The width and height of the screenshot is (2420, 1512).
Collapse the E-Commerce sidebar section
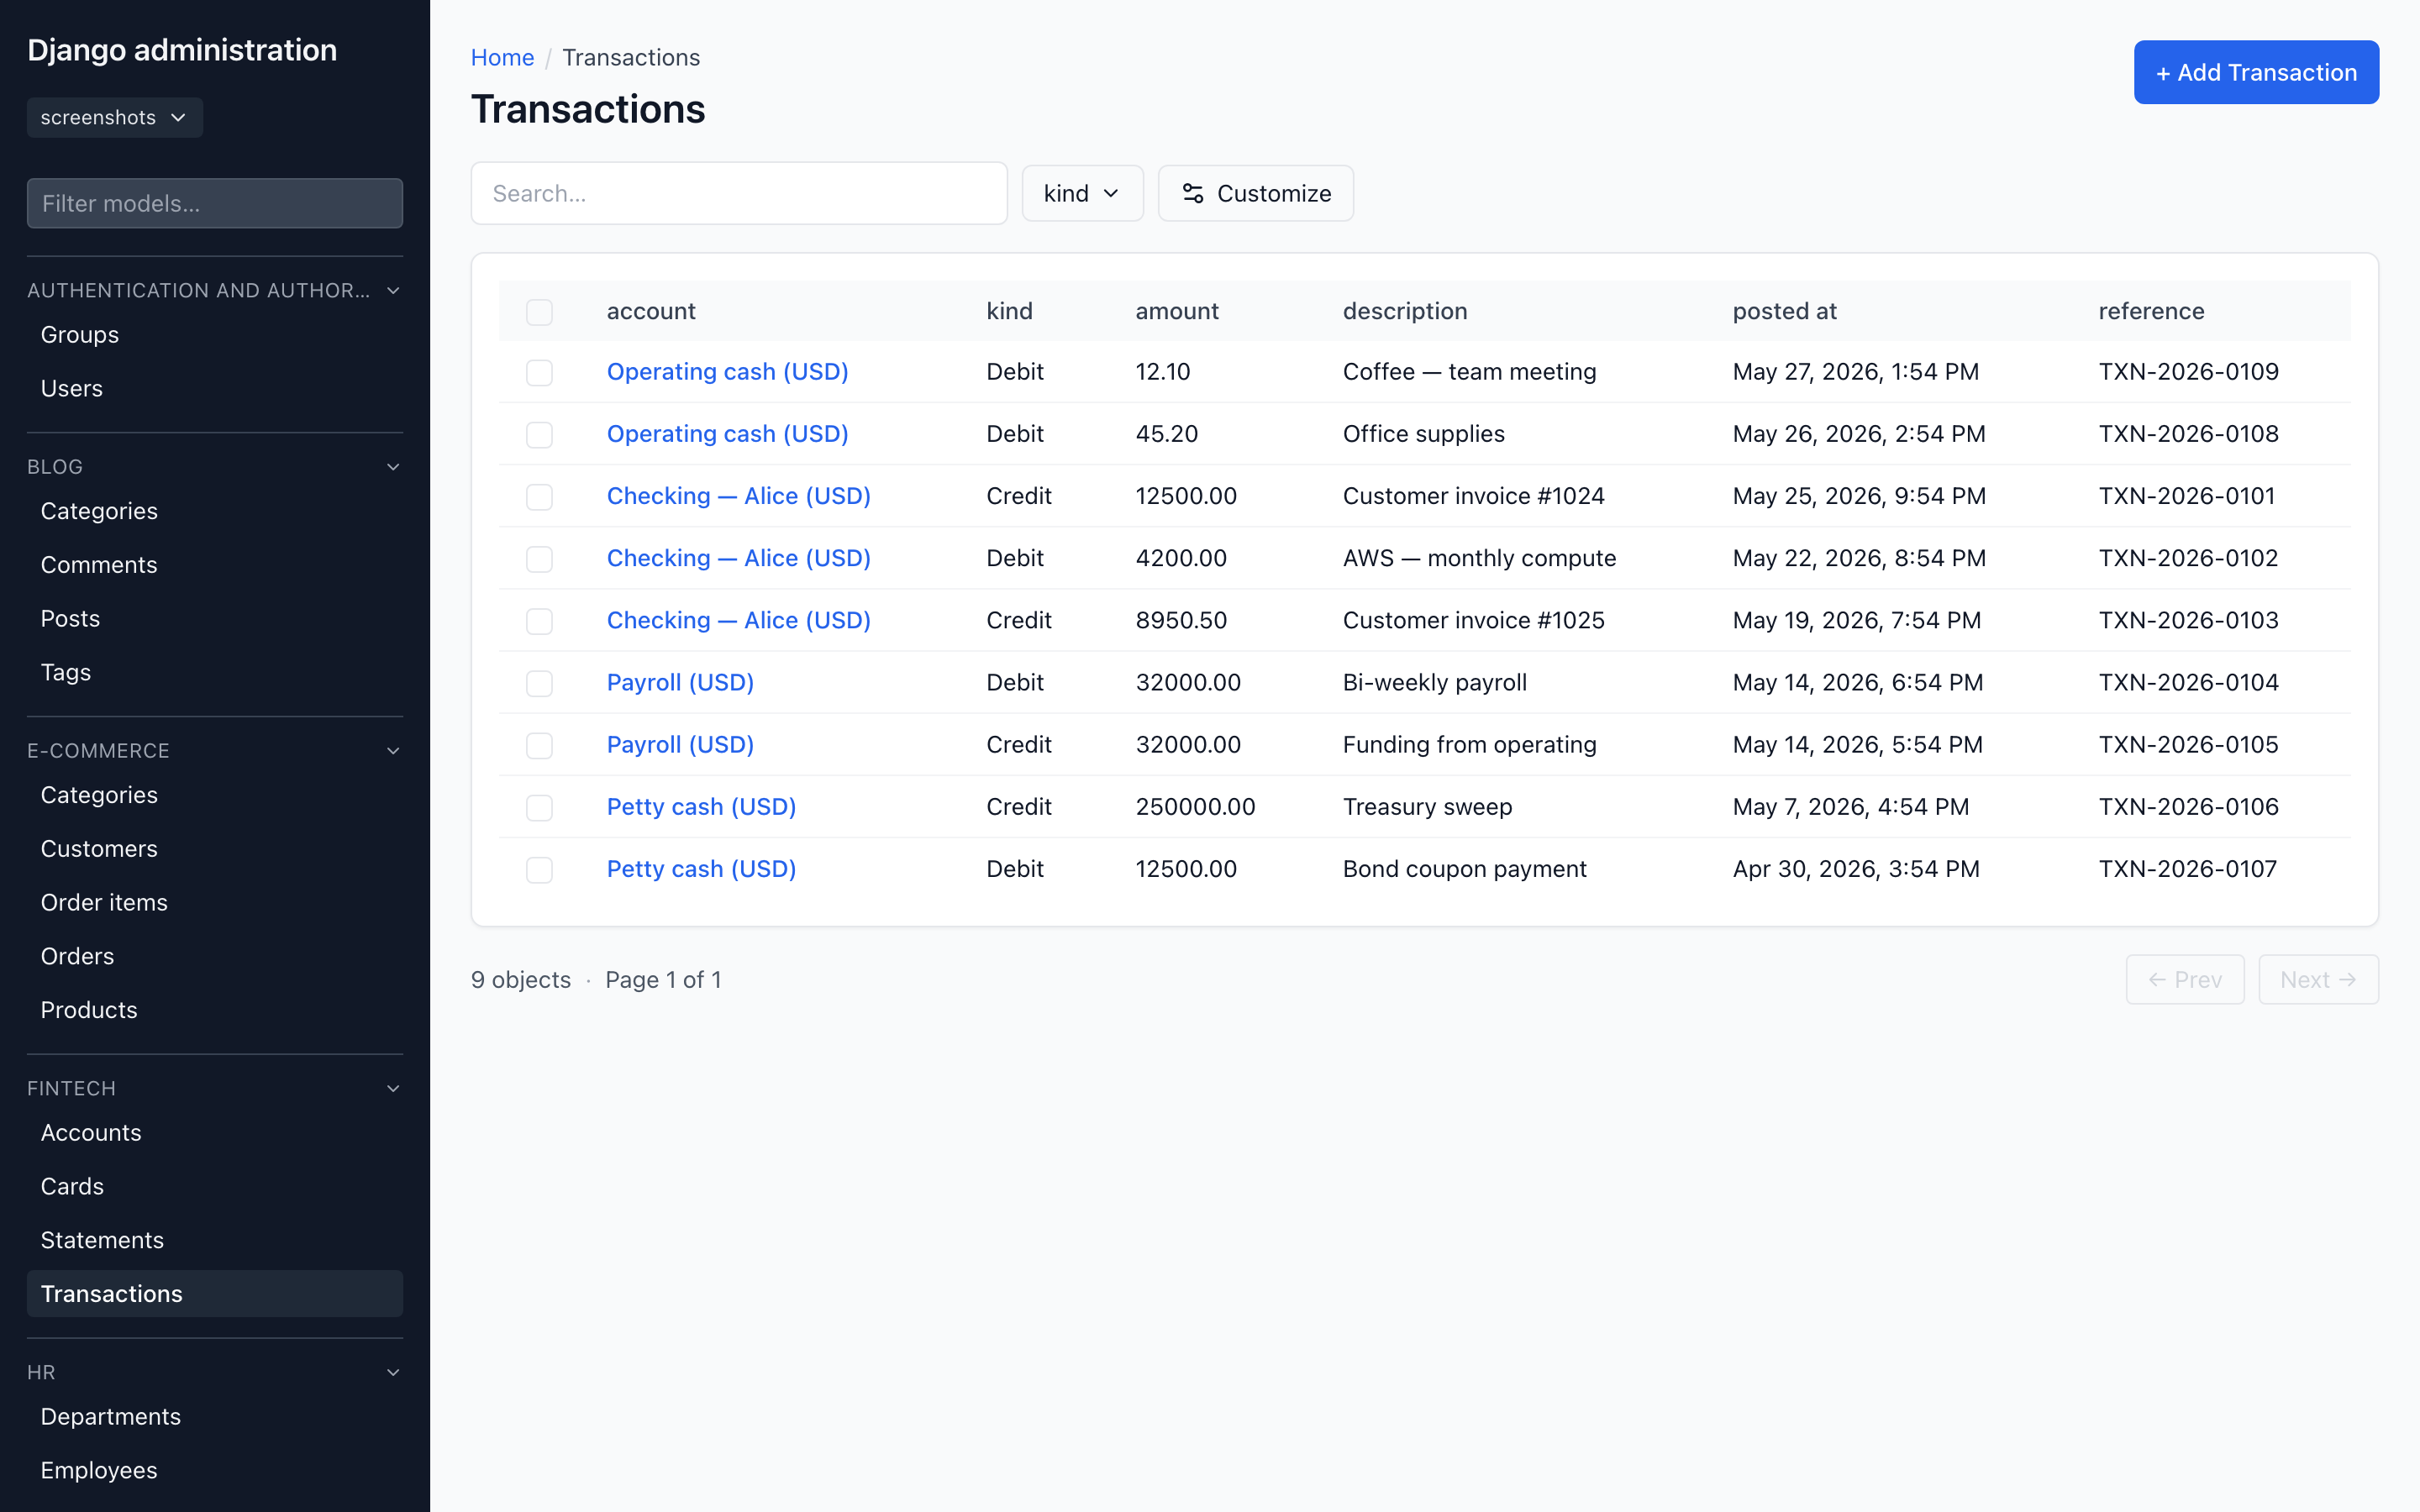[x=393, y=751]
